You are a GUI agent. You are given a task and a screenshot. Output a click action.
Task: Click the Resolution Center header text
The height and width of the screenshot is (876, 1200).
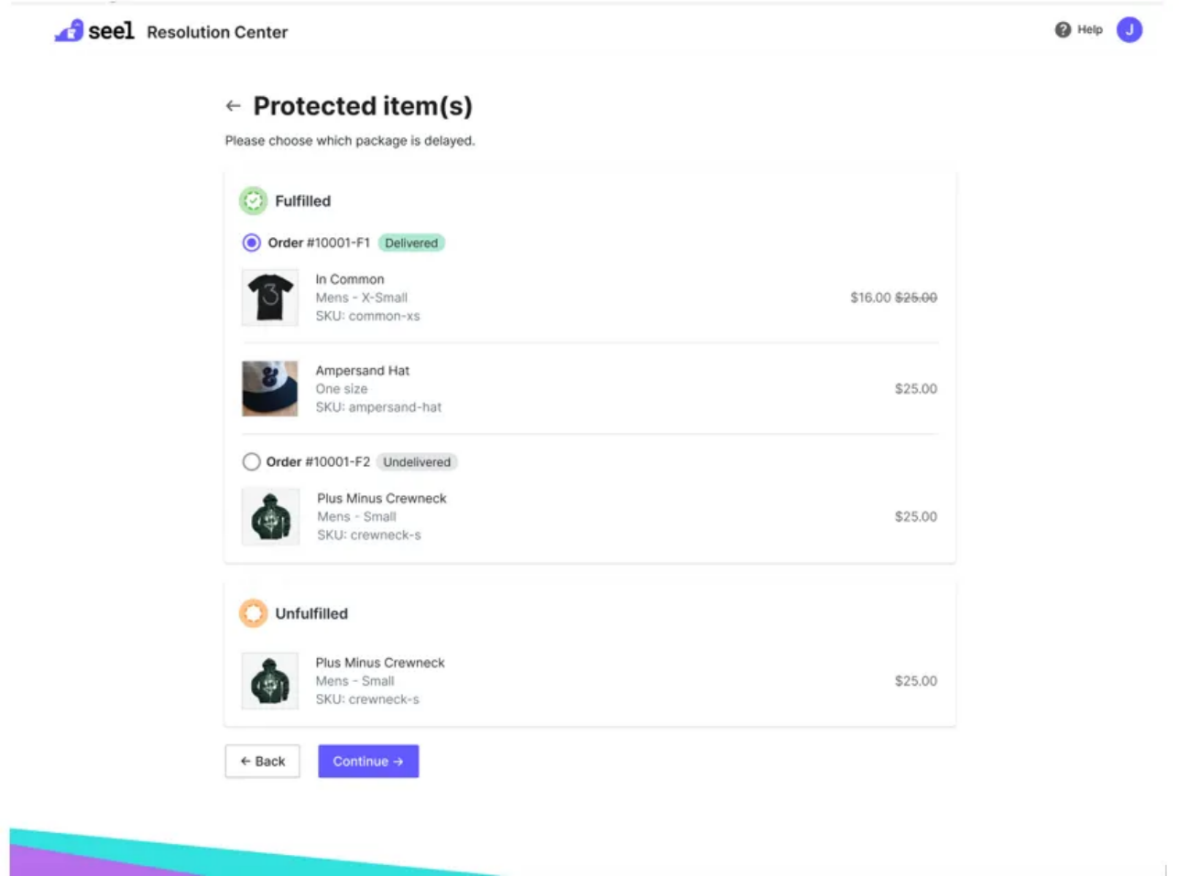pyautogui.click(x=217, y=32)
